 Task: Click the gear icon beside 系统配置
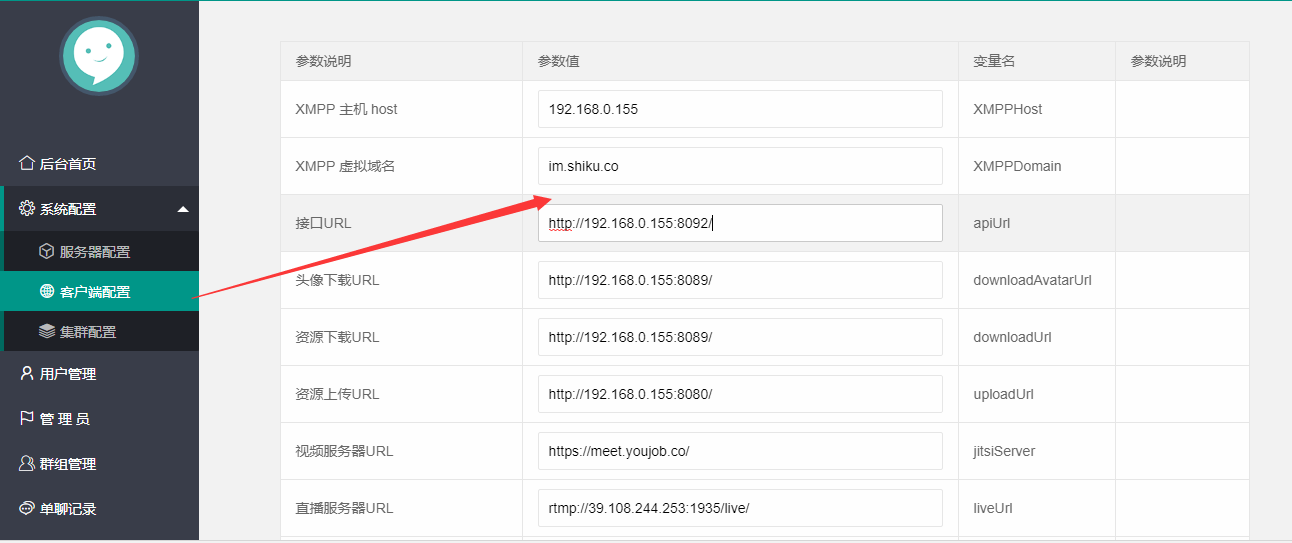click(27, 208)
